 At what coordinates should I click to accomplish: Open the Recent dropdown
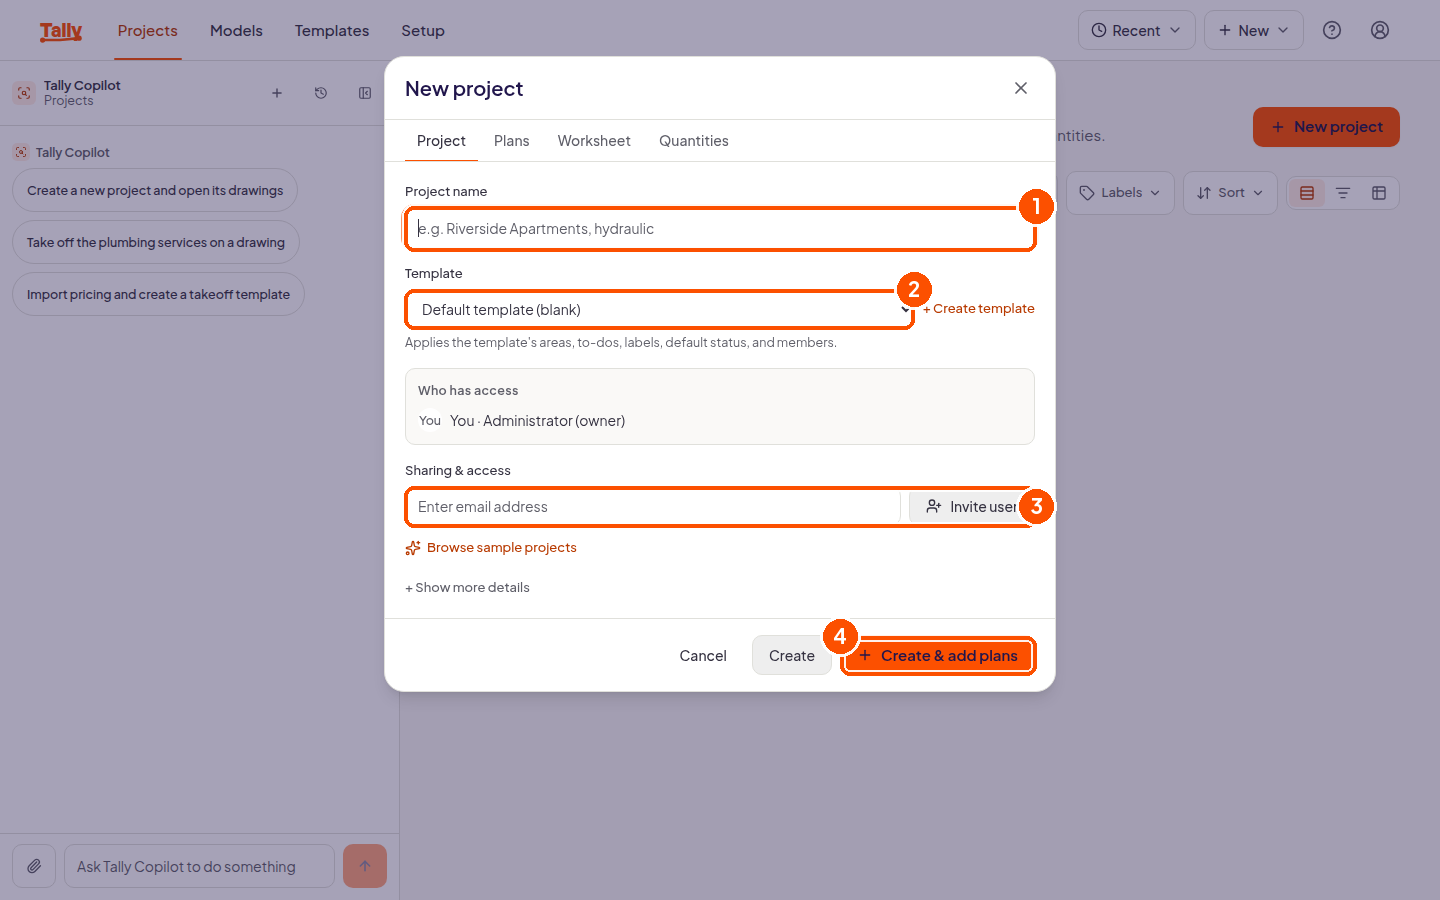(1137, 30)
